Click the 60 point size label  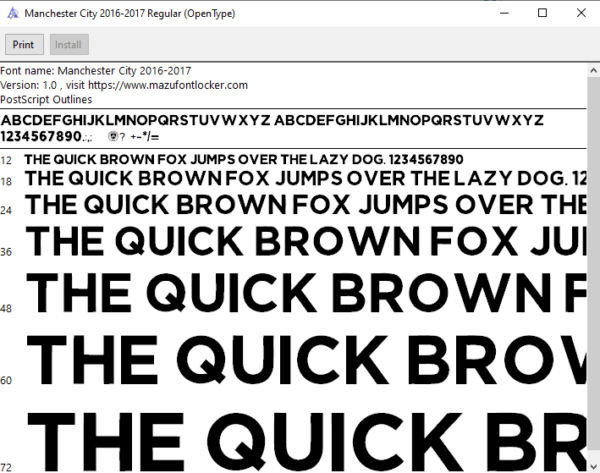coord(6,380)
